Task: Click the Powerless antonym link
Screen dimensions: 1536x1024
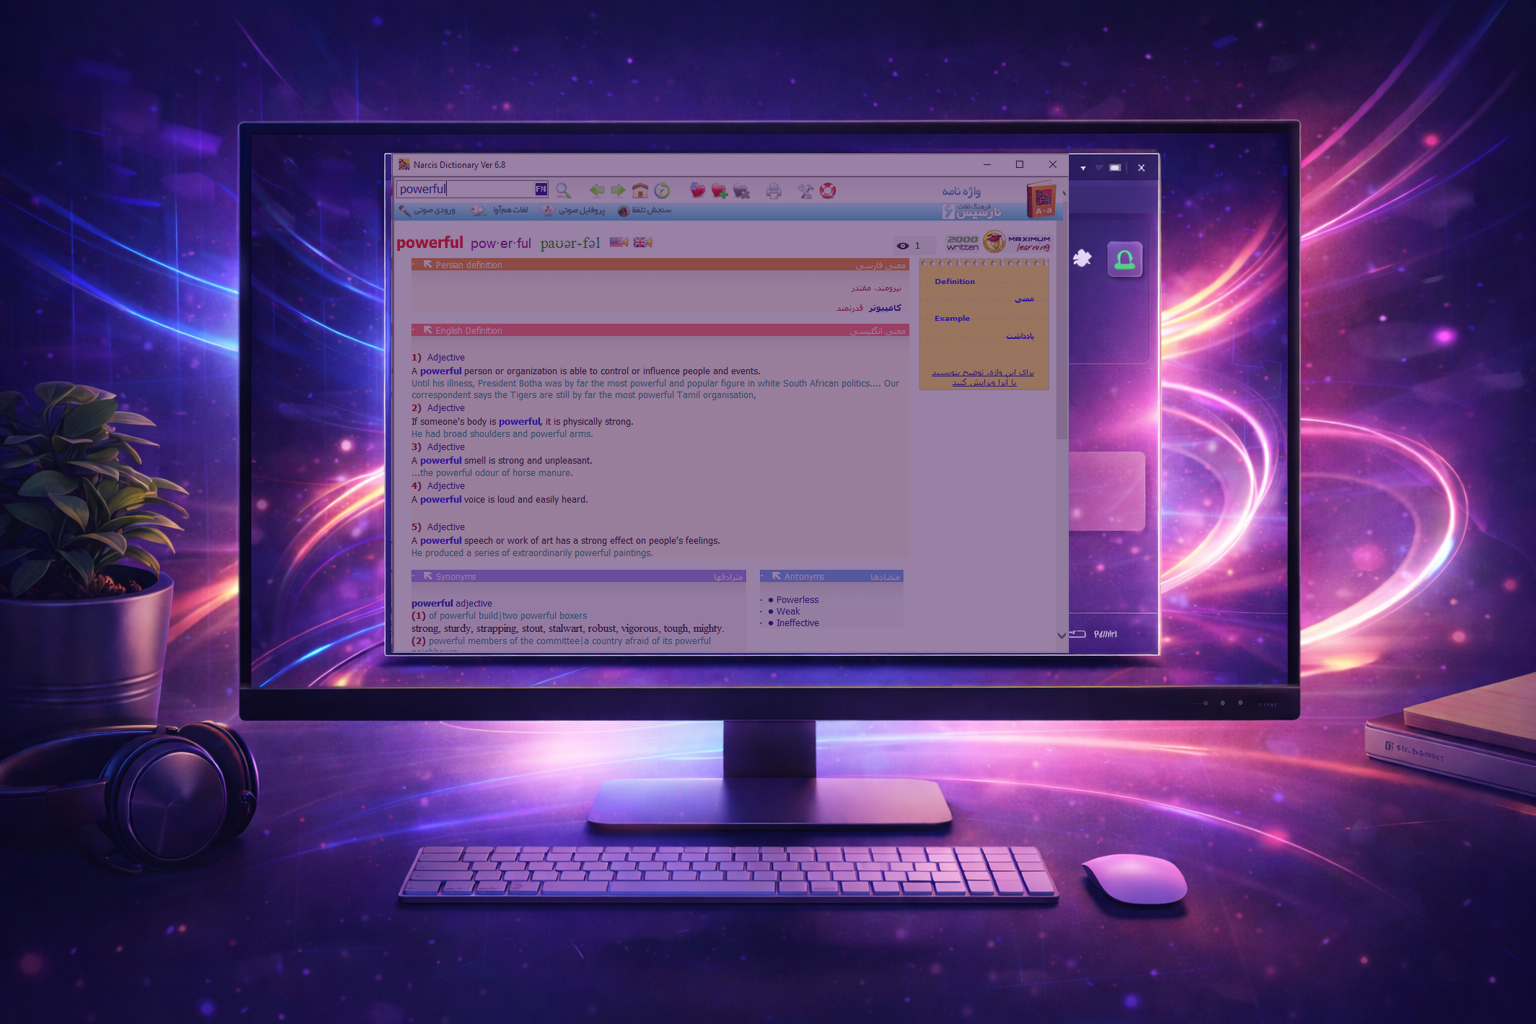Action: pyautogui.click(x=797, y=600)
